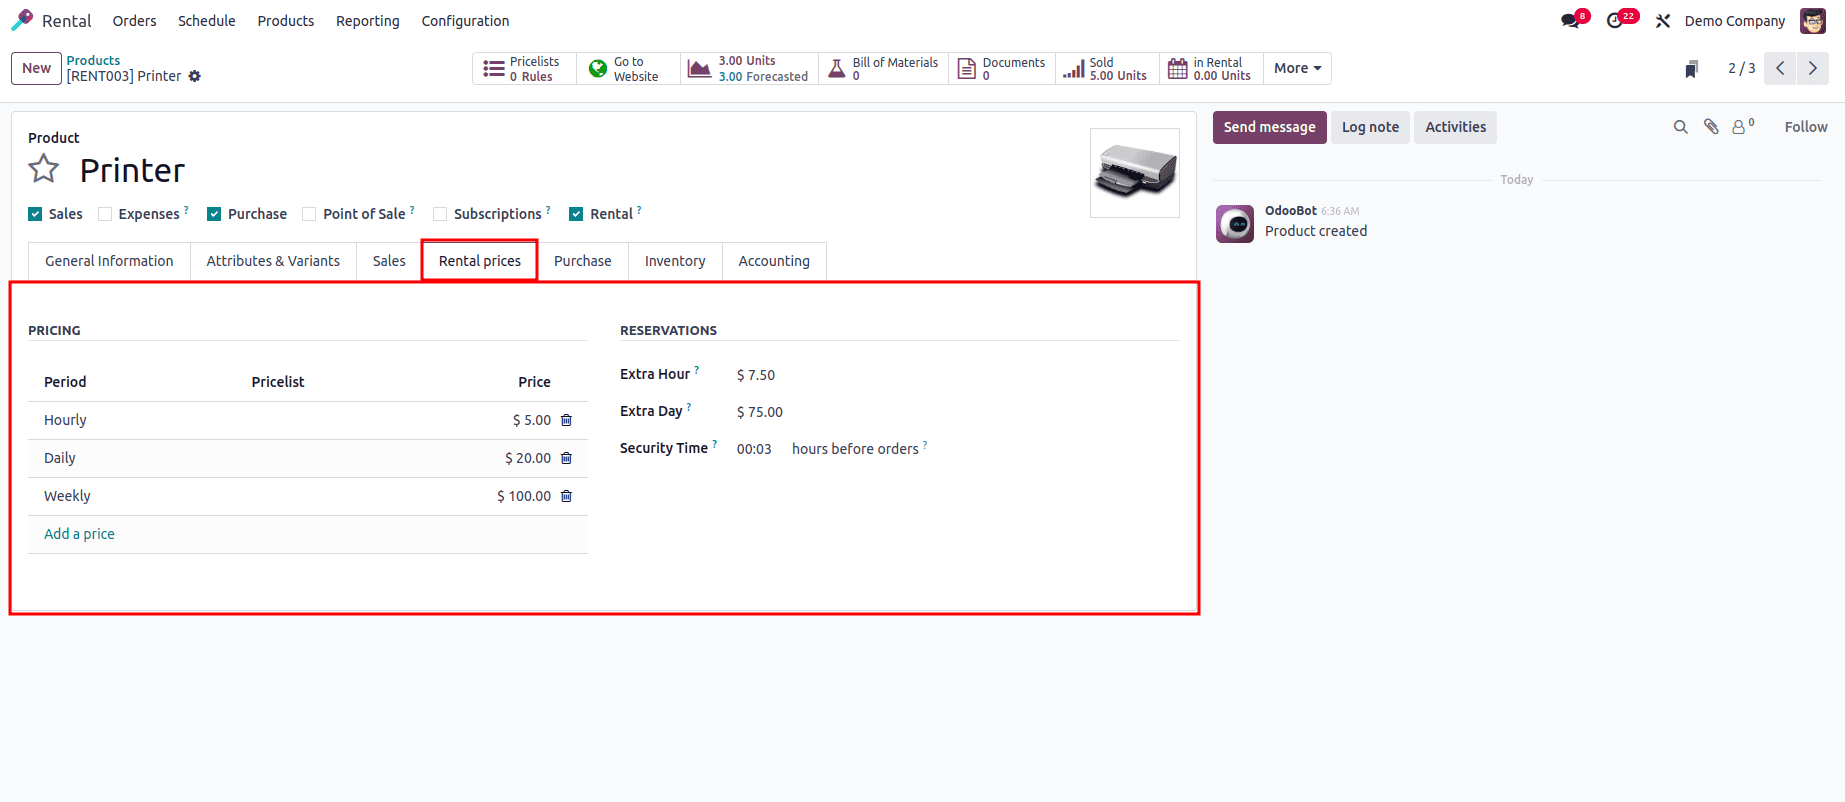Open the Reporting menu
This screenshot has height=802, width=1845.
coord(368,21)
